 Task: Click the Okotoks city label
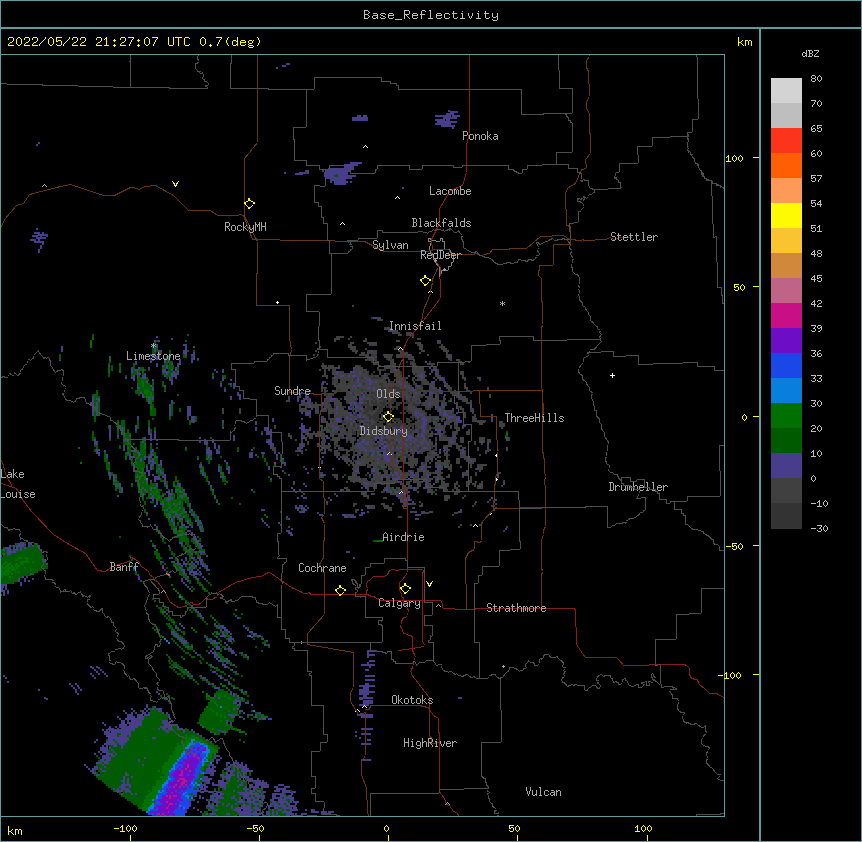click(412, 700)
